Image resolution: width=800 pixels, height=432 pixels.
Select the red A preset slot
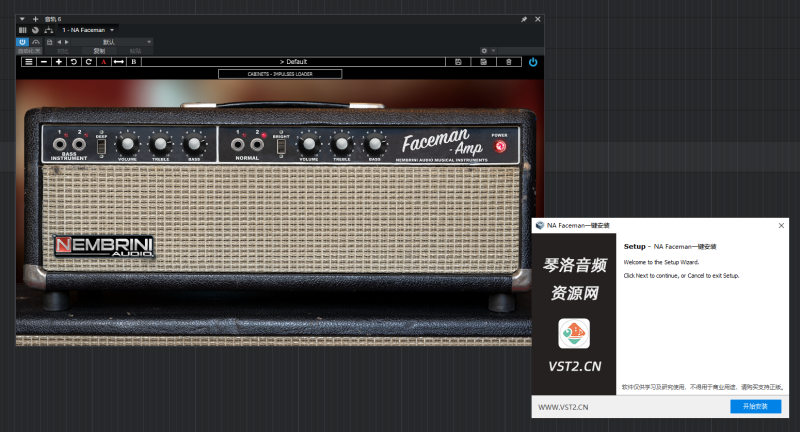coord(103,62)
